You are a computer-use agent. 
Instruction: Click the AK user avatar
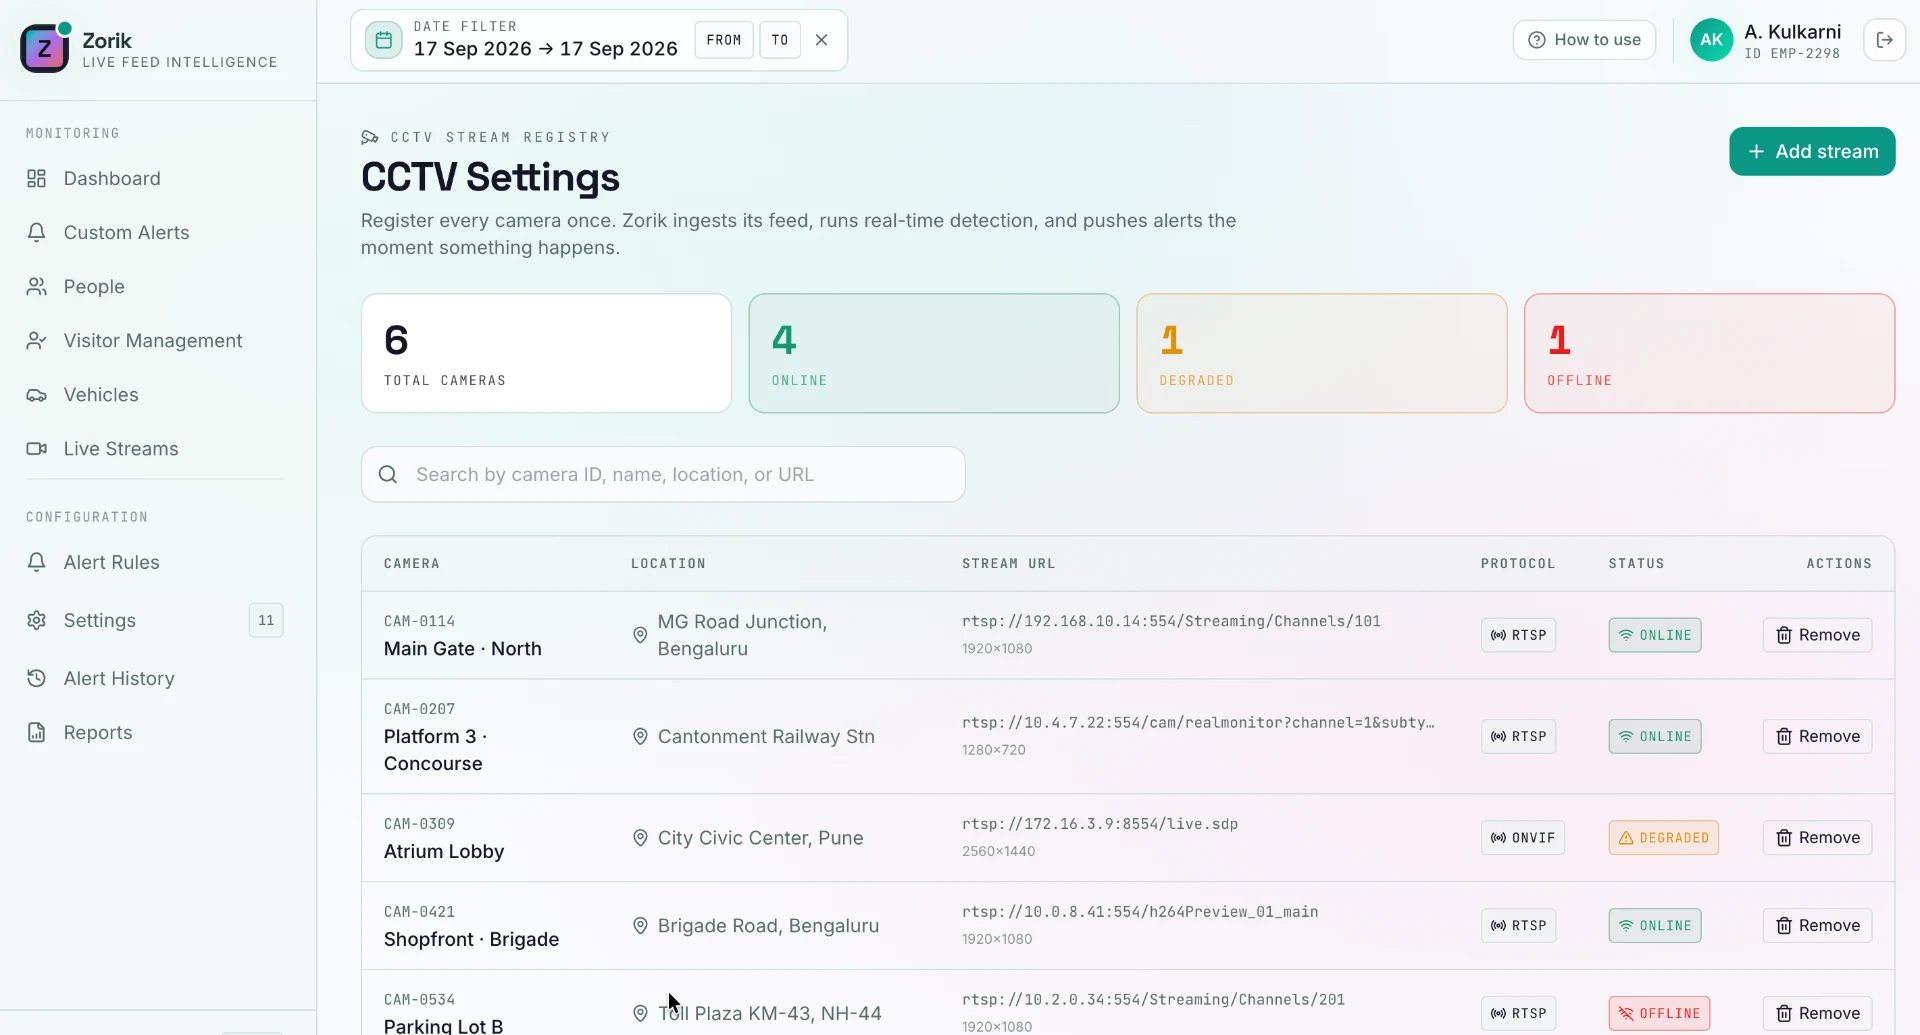pyautogui.click(x=1711, y=40)
